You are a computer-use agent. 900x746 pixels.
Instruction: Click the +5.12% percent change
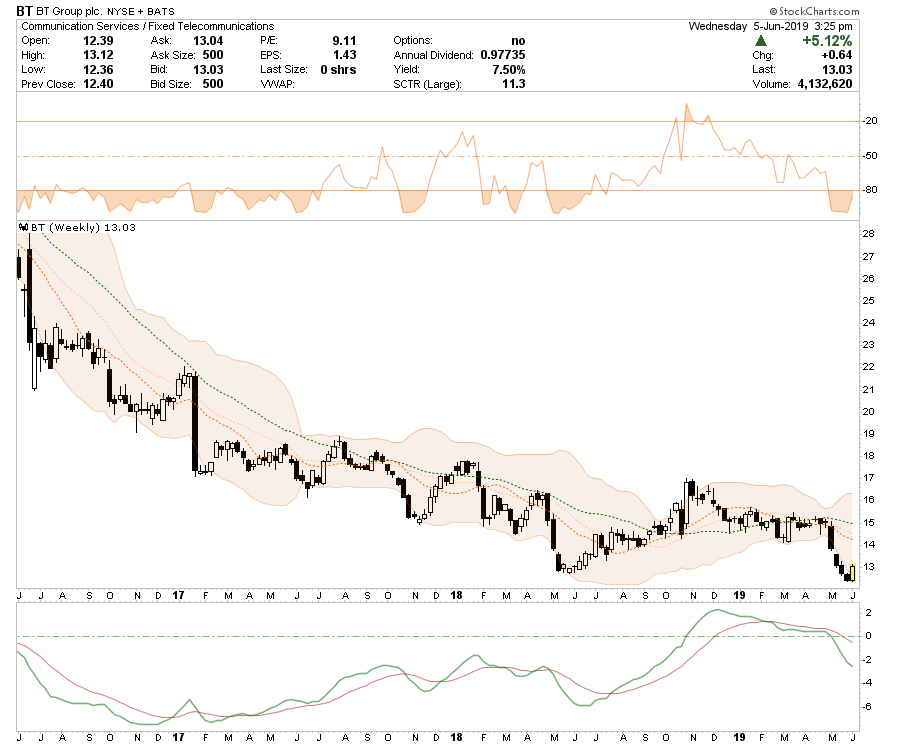[x=827, y=41]
